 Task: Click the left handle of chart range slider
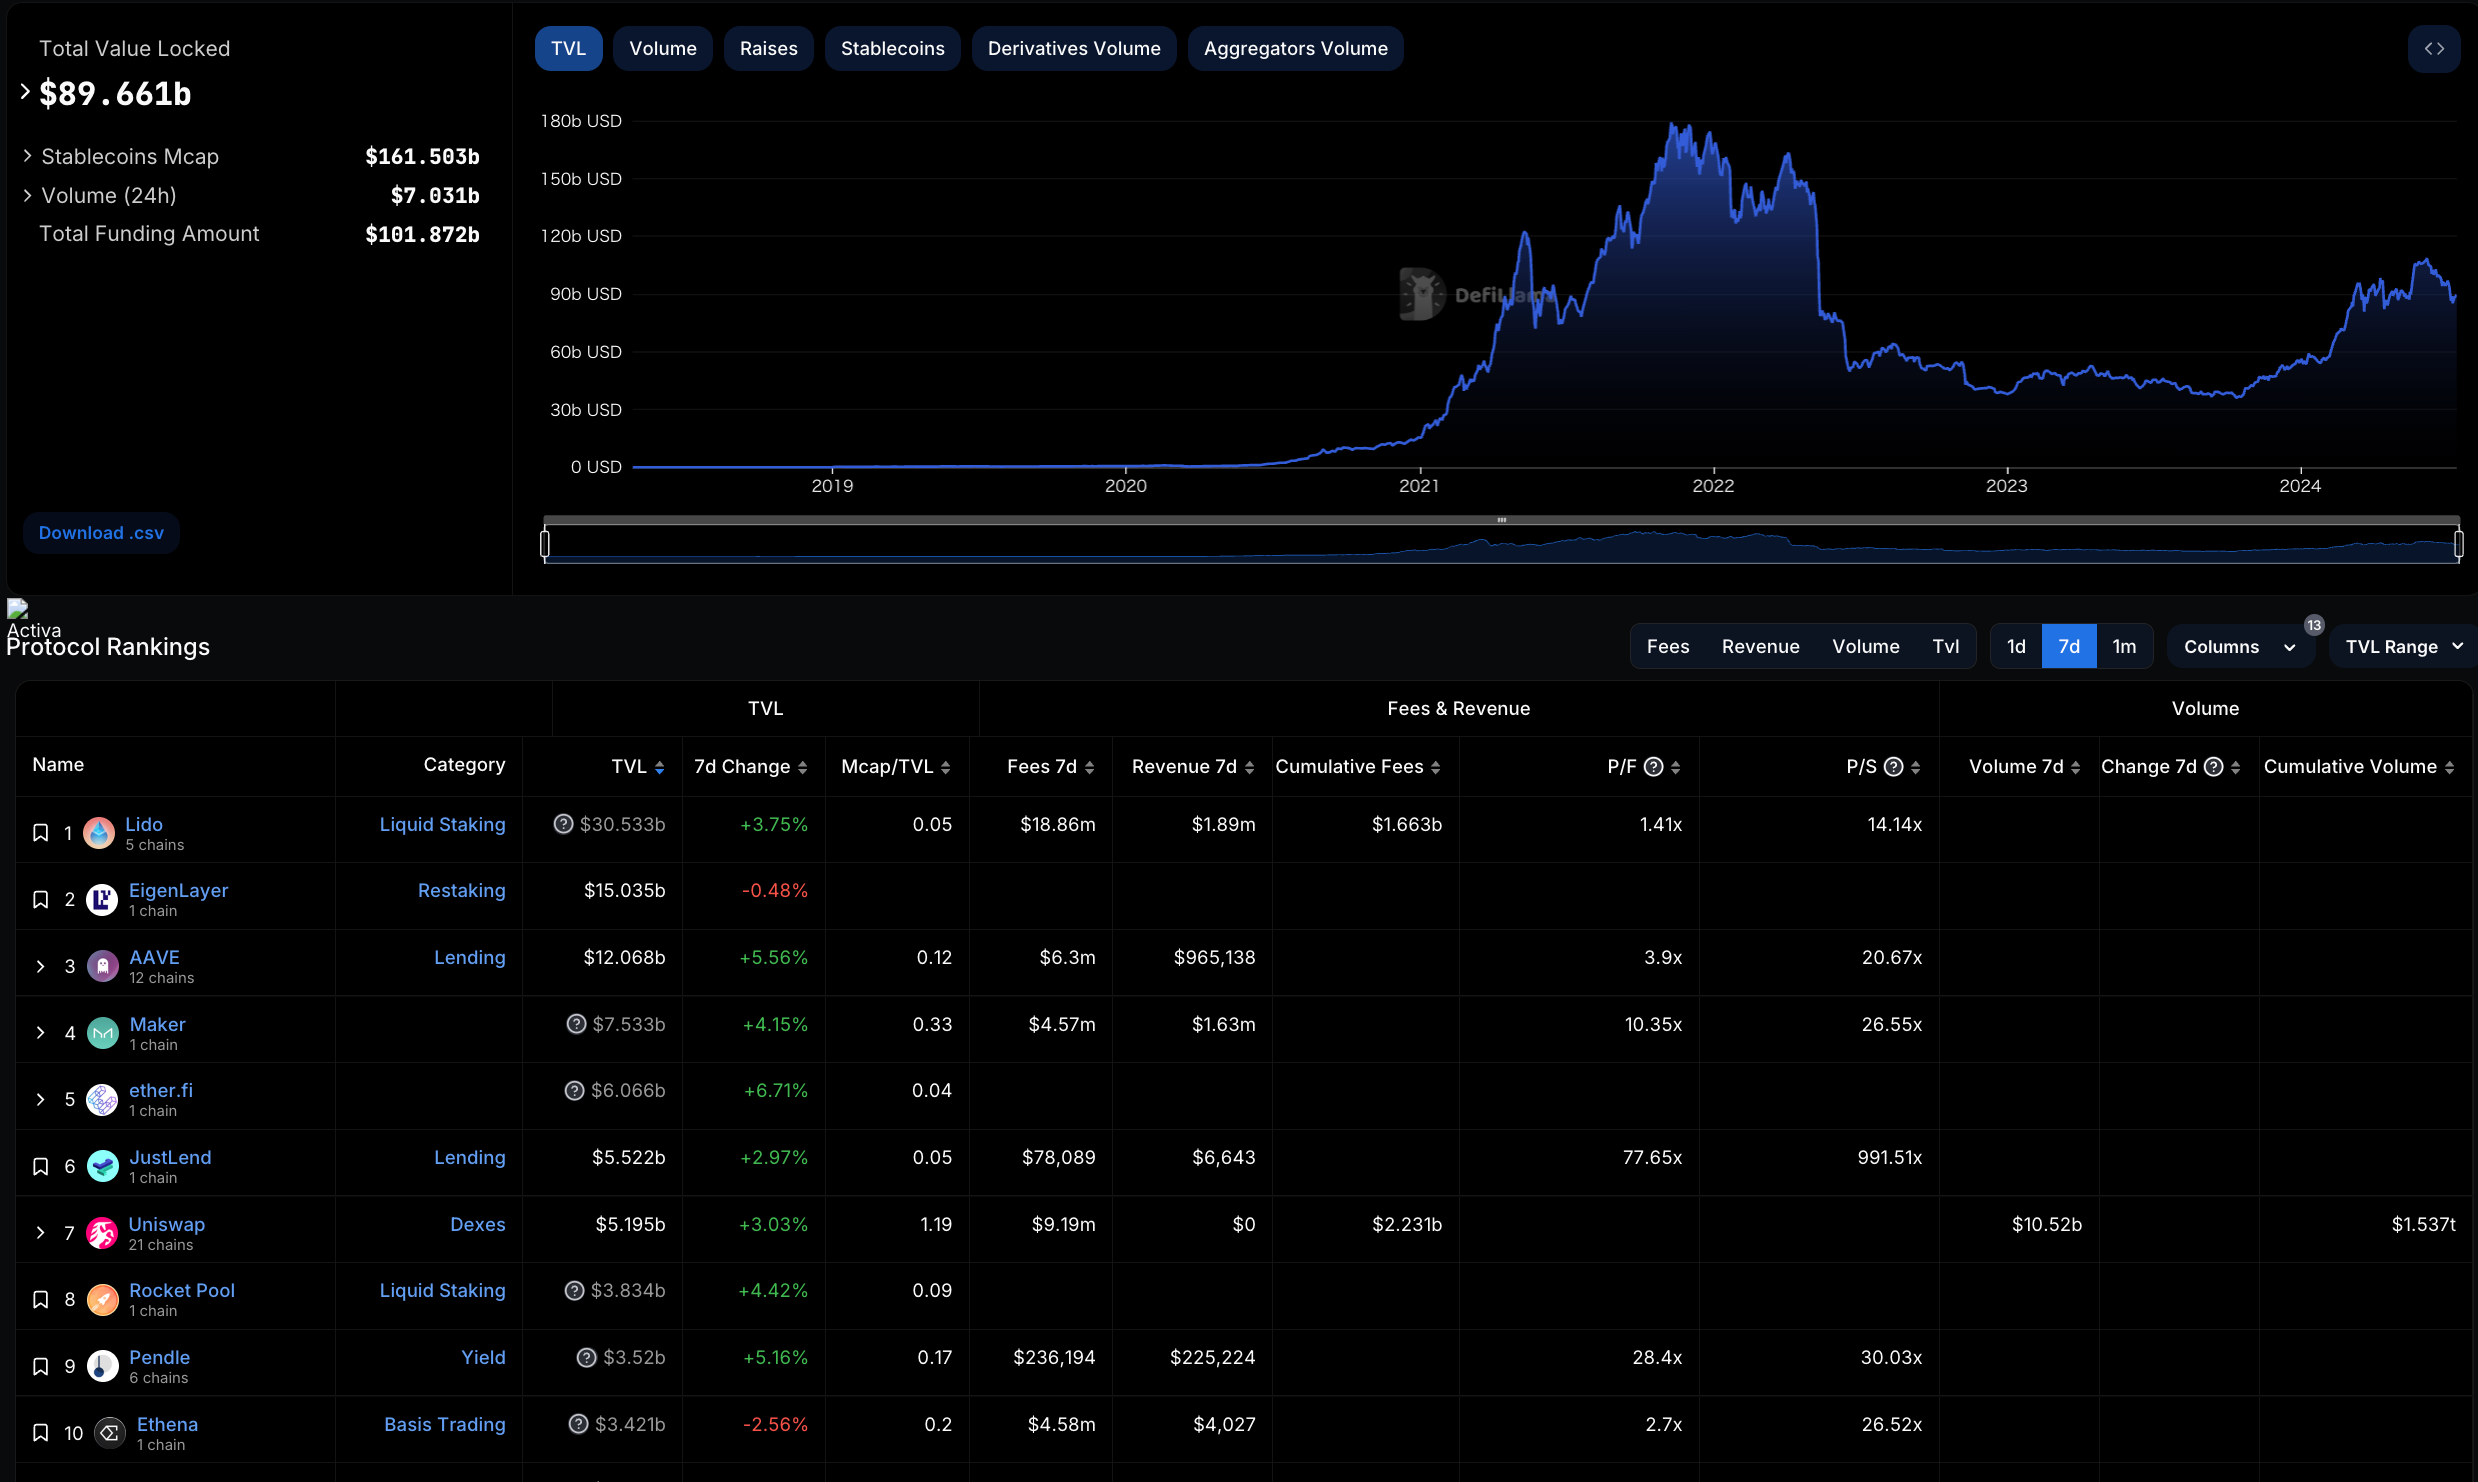(545, 544)
